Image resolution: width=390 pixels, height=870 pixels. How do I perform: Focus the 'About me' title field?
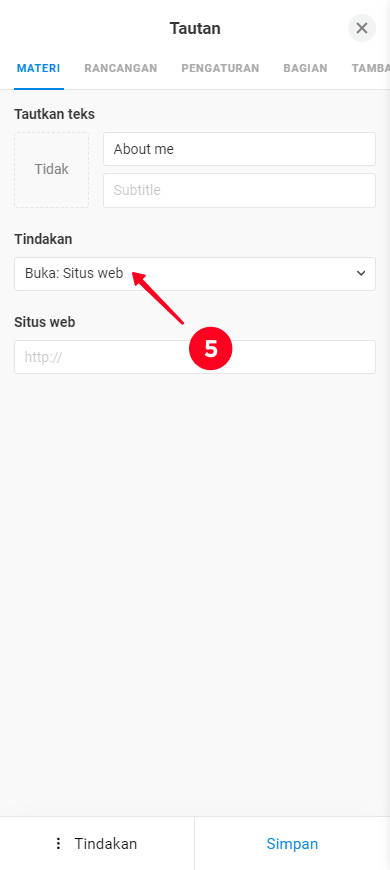[239, 149]
